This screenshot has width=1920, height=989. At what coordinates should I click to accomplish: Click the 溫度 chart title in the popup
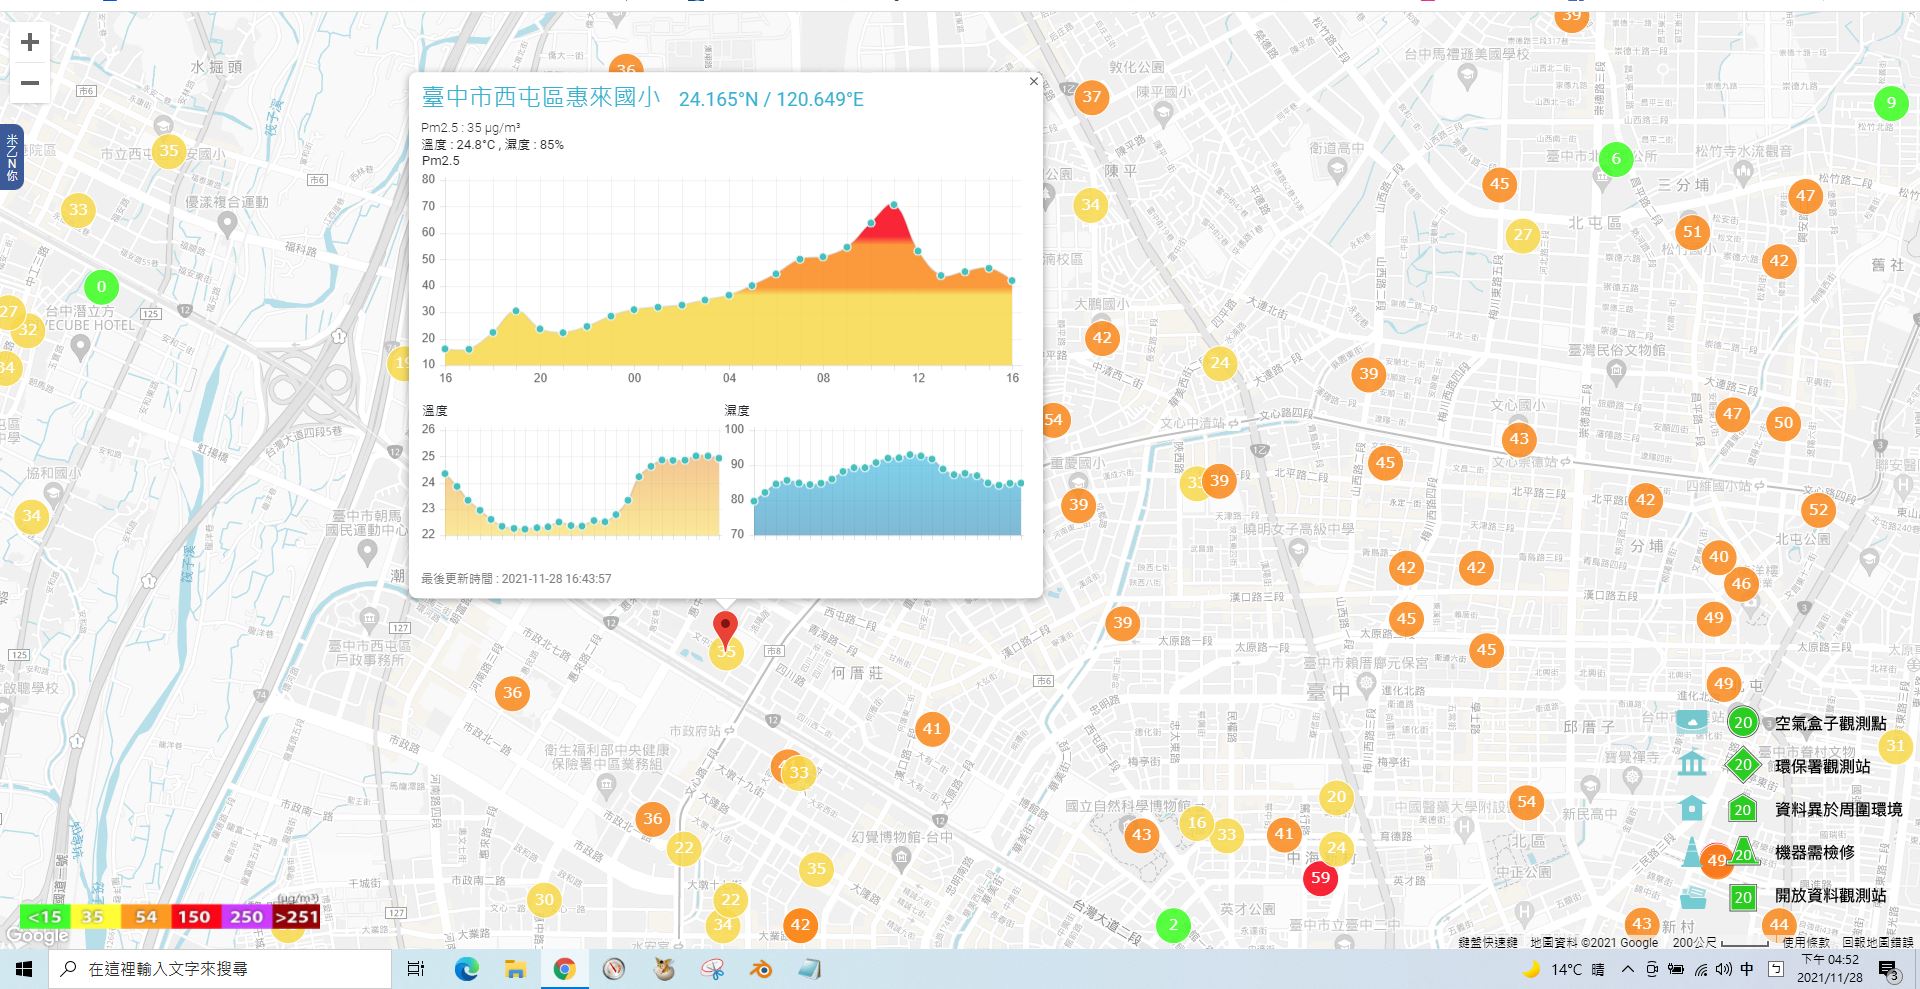click(434, 411)
